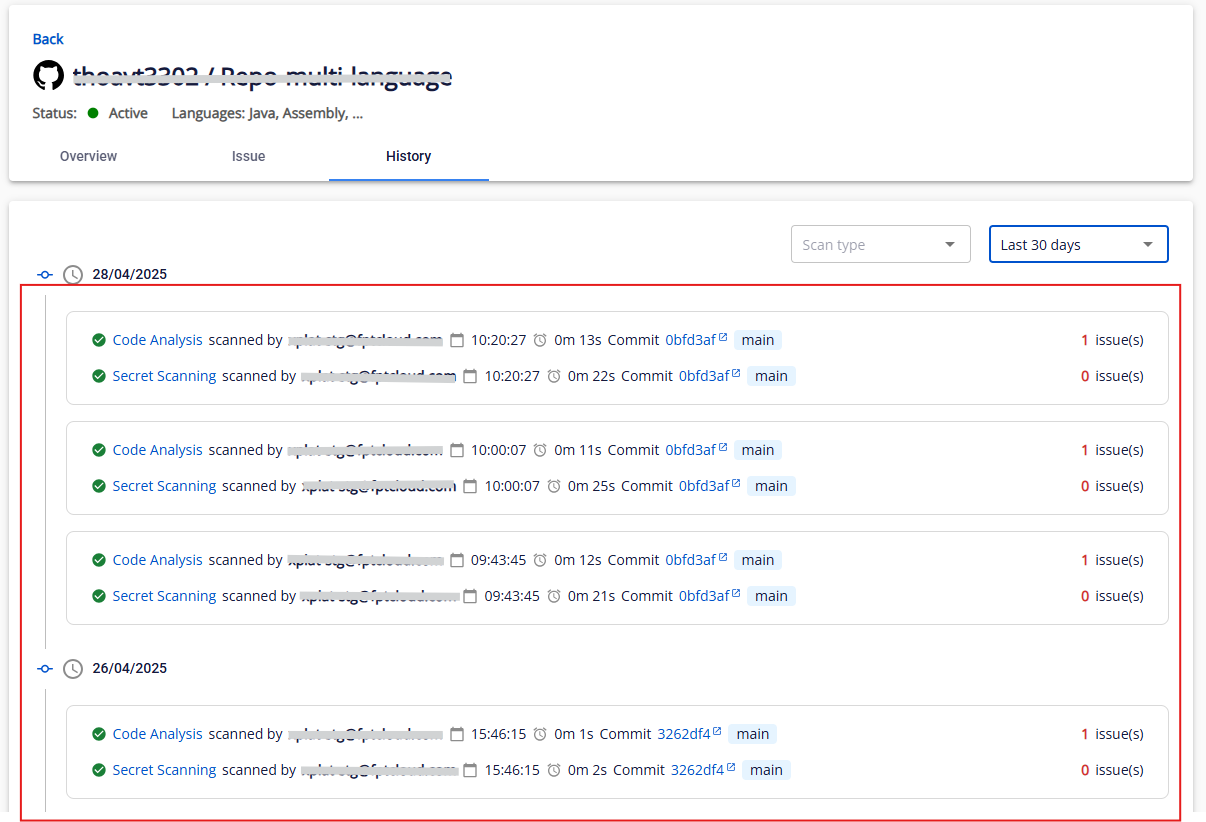Screen dimensions: 1206x822
Task: Click the alarm clock icon before 0m 11s
Action: 540,450
